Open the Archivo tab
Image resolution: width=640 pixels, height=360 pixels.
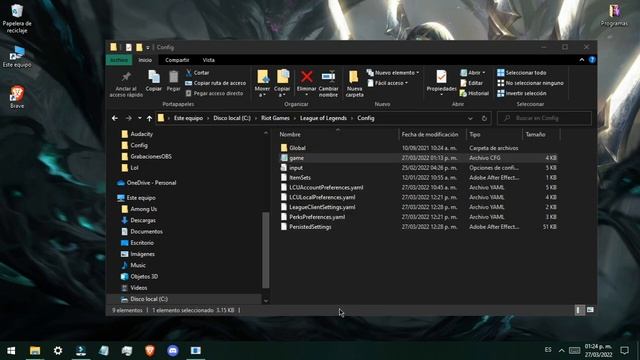(x=119, y=60)
